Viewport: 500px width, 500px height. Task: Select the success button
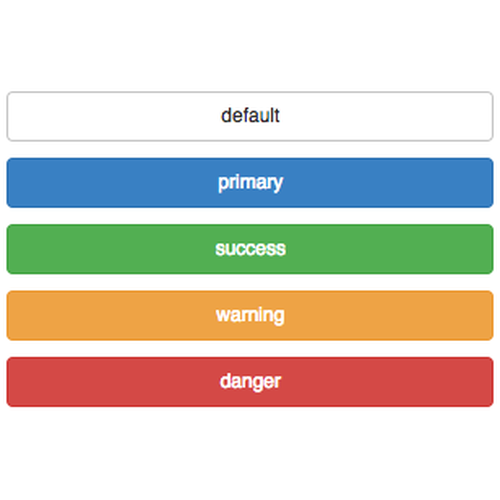(x=250, y=249)
